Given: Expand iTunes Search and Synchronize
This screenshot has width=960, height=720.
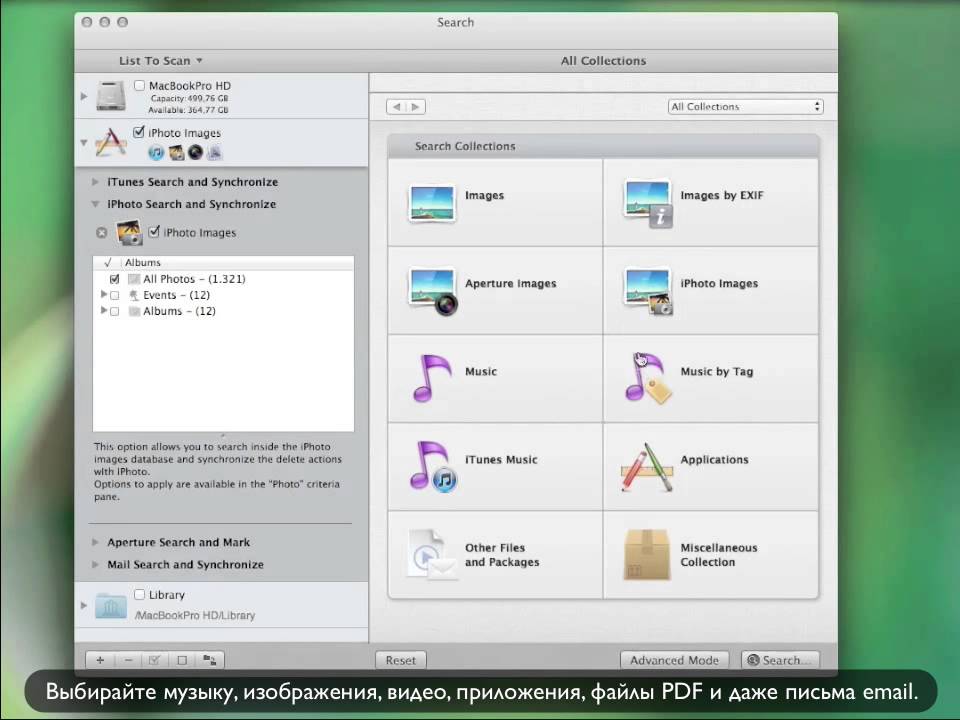Looking at the screenshot, I should point(95,182).
